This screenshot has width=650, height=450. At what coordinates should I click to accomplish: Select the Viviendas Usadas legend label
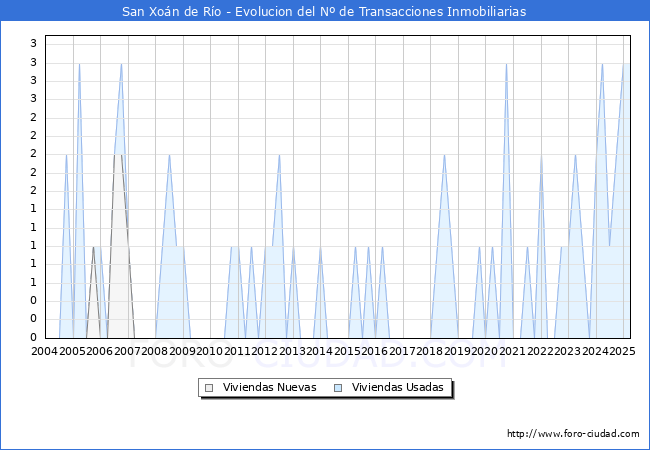click(398, 387)
